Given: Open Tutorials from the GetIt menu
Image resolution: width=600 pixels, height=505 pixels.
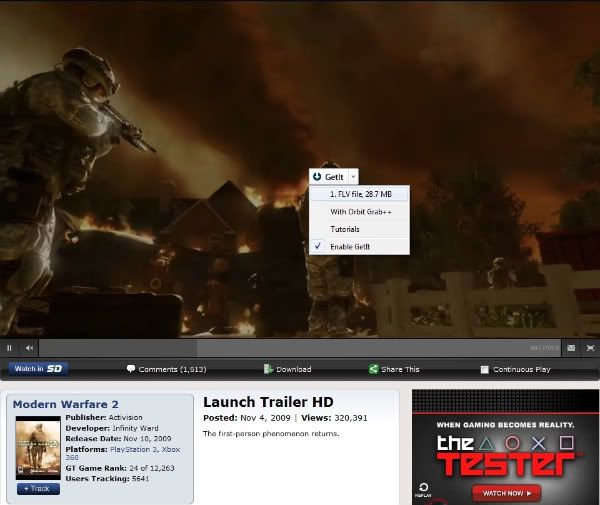Looking at the screenshot, I should 345,229.
